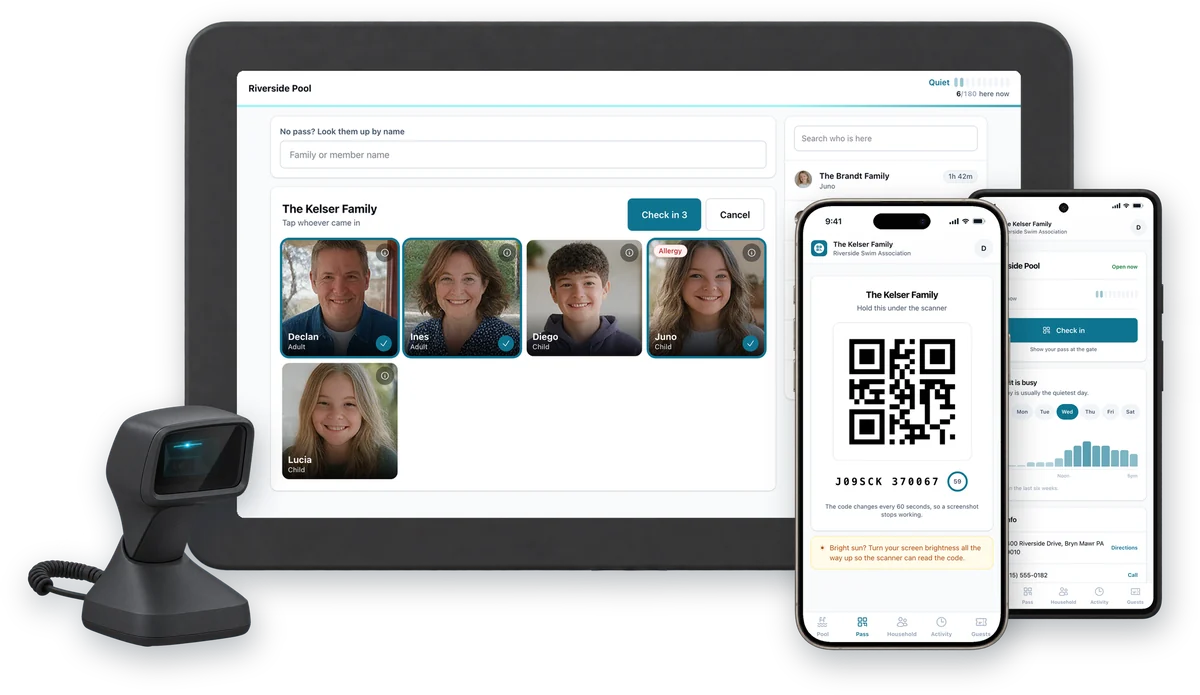Open the Household tab on front phone
This screenshot has height=695, width=1200.
(x=901, y=627)
